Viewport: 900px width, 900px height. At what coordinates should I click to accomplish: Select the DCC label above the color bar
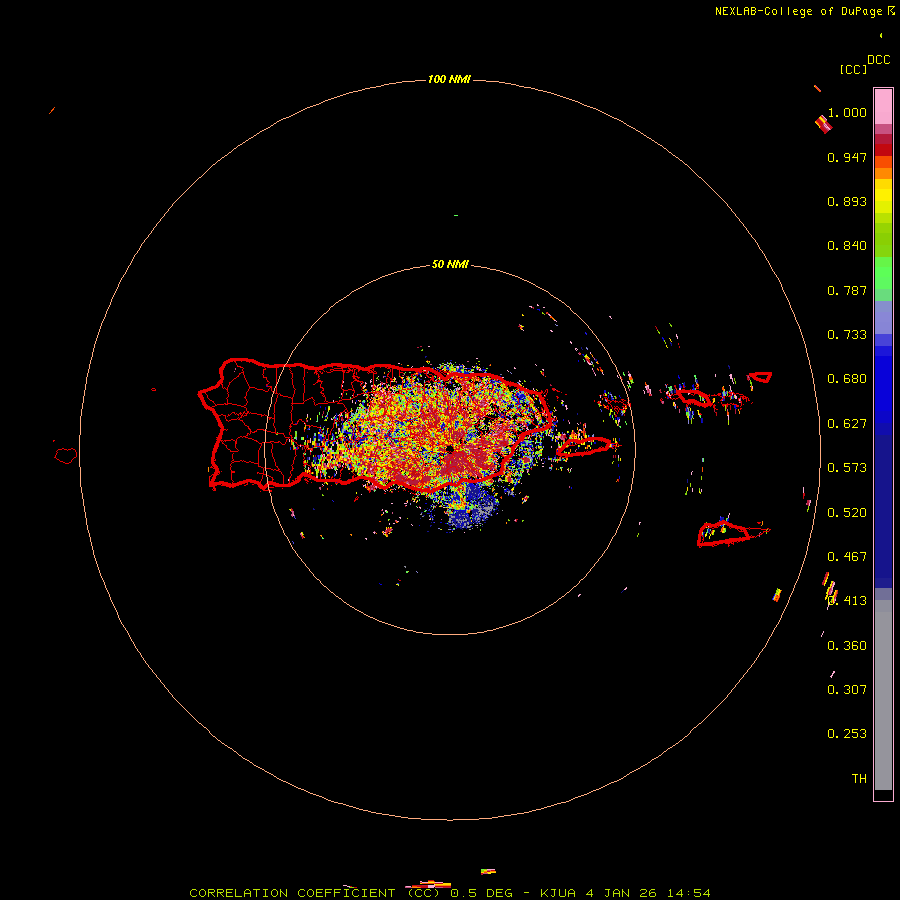pos(879,60)
